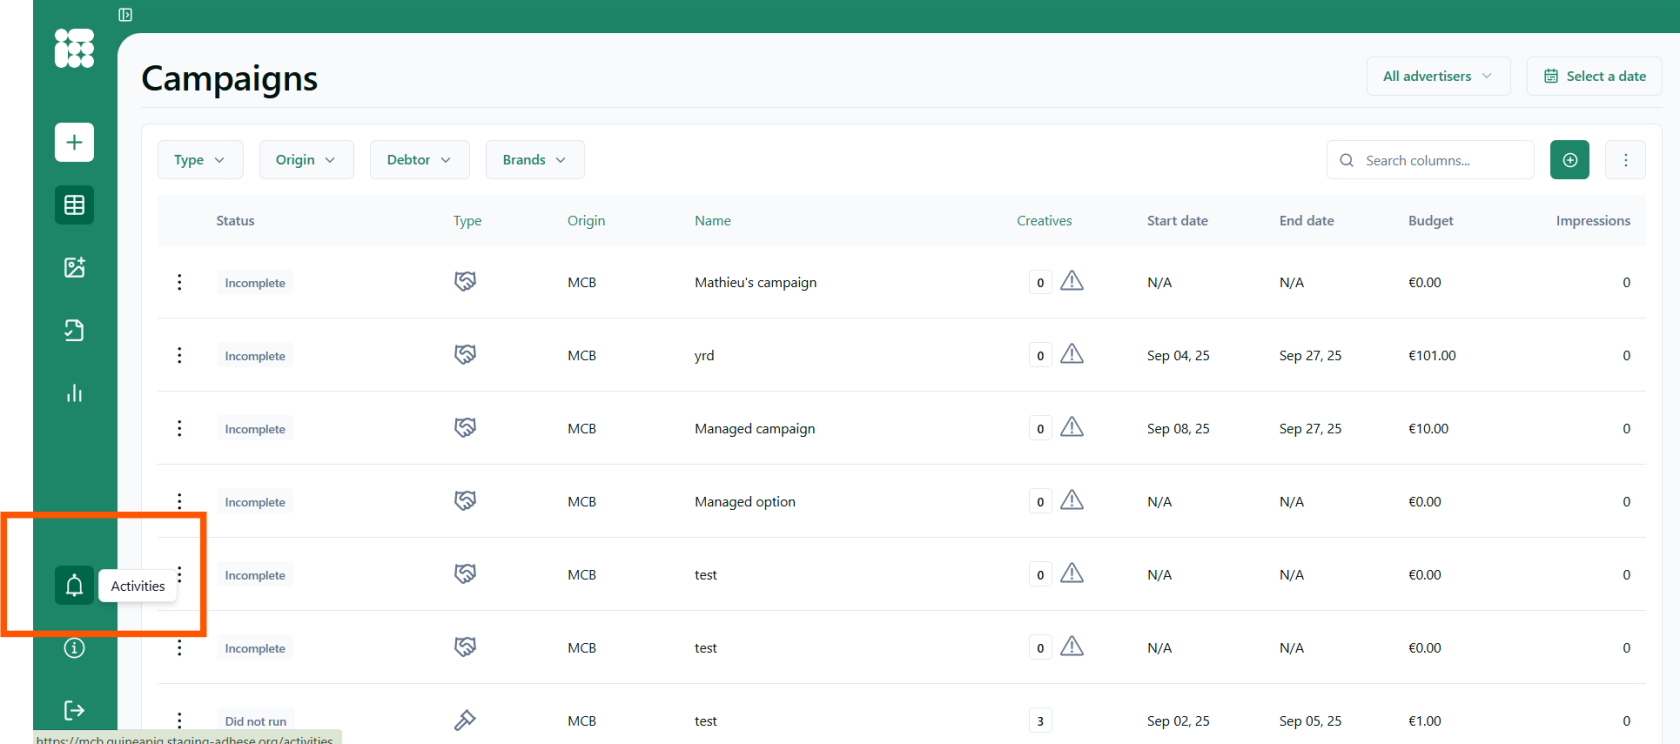The height and width of the screenshot is (744, 1680).
Task: Open row menu for Mathieu's campaign
Action: 180,282
